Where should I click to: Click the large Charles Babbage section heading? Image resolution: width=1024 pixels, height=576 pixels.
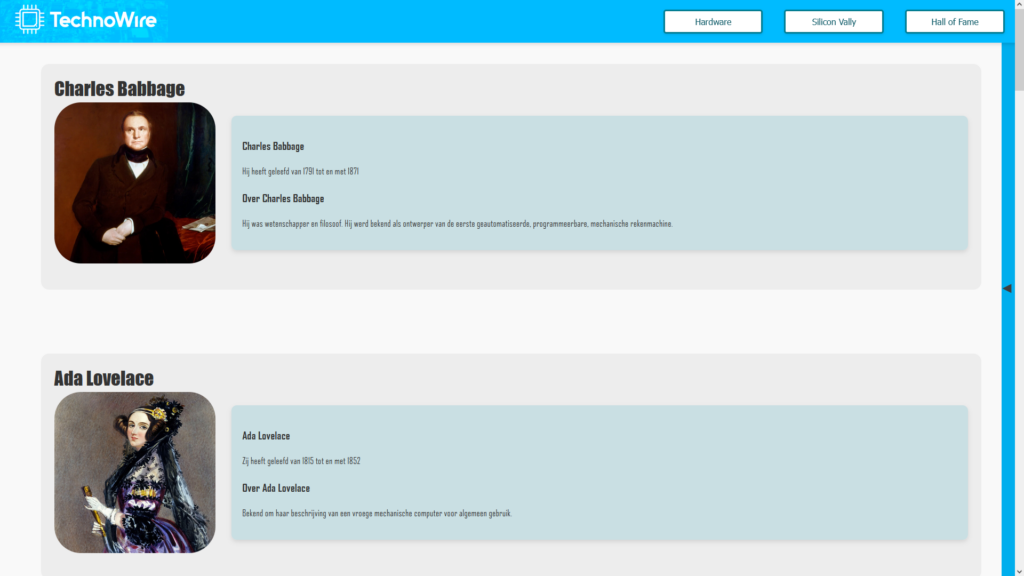(119, 89)
